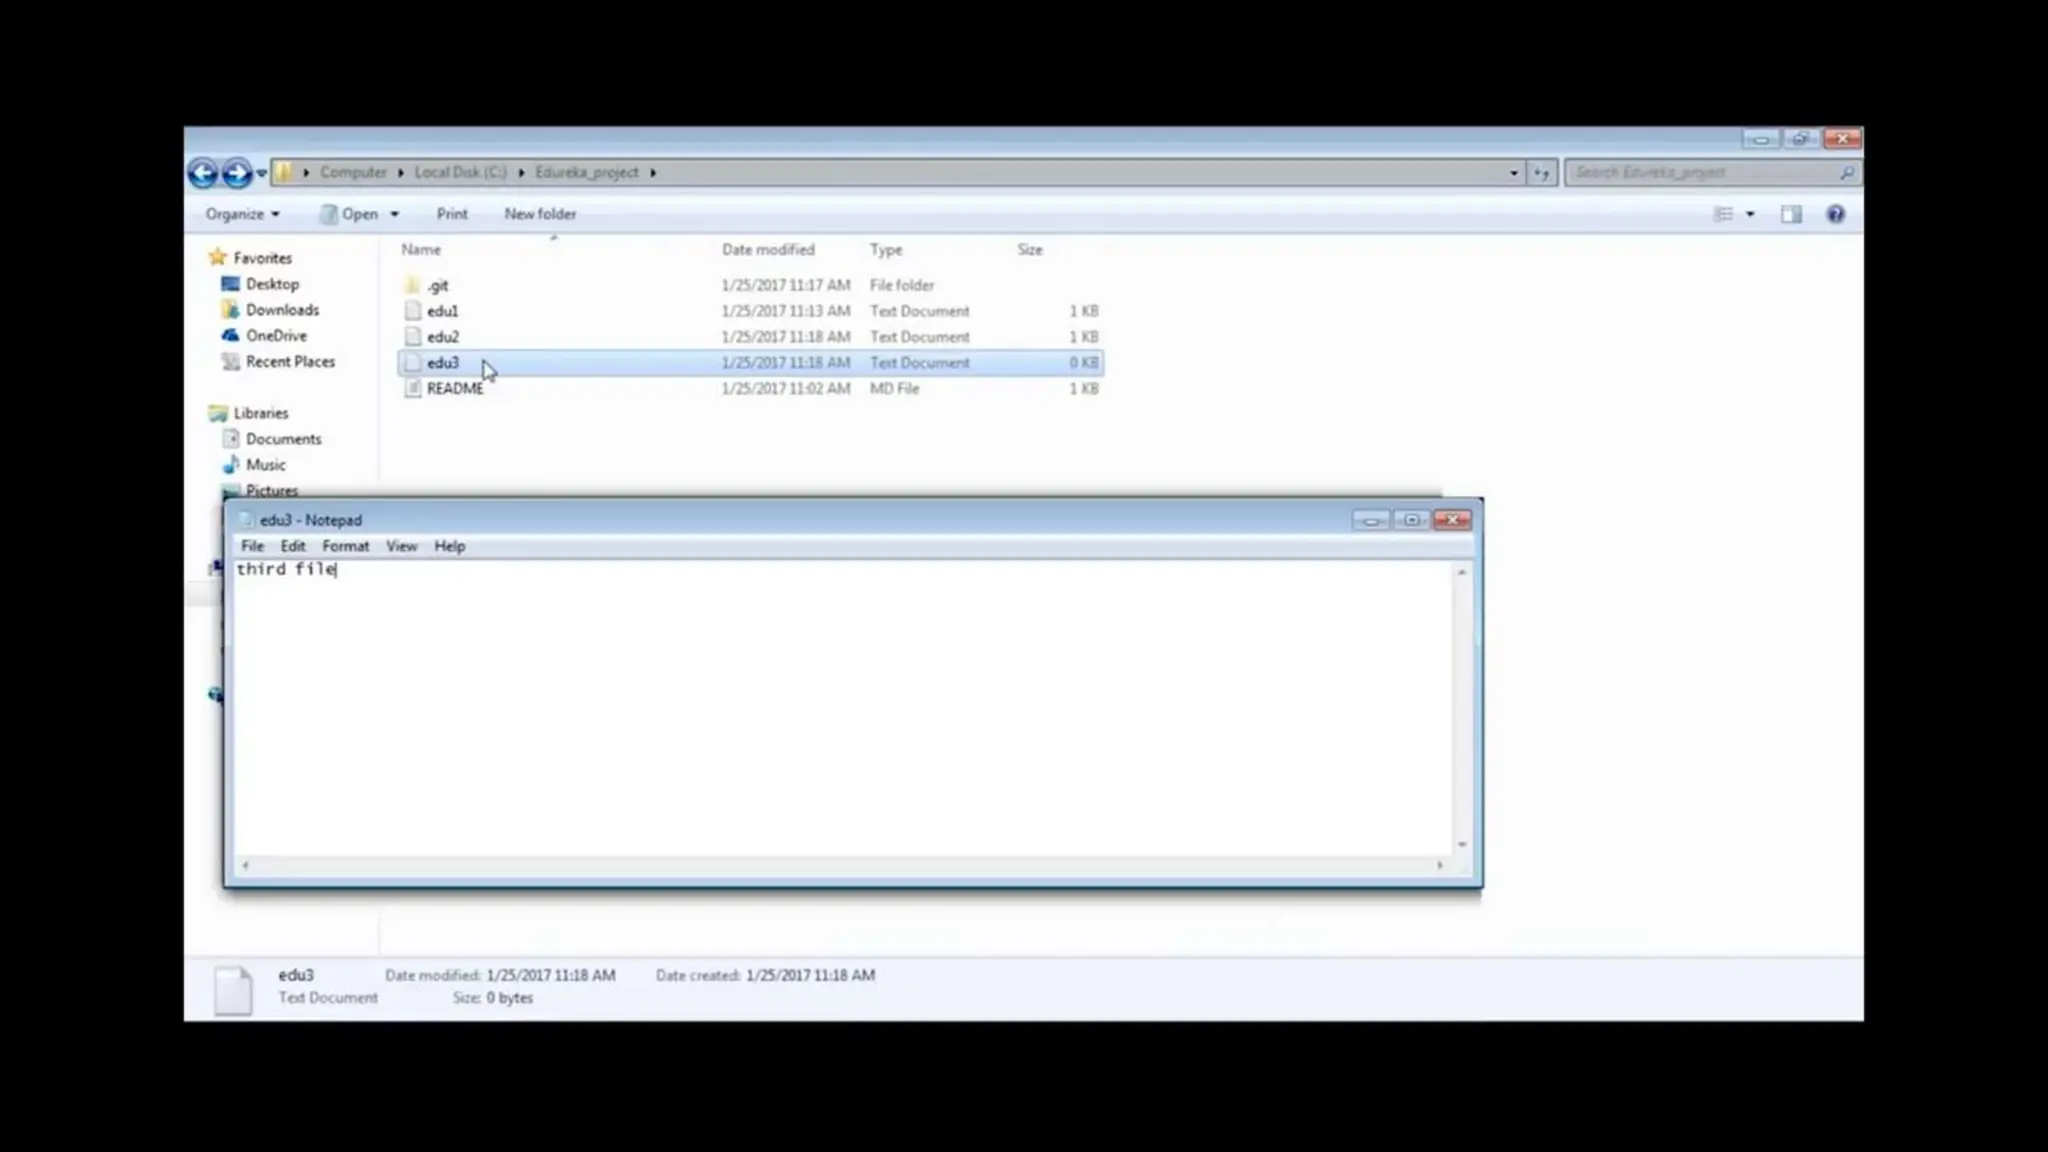This screenshot has width=2048, height=1152.
Task: Sort by the Name column header
Action: (420, 250)
